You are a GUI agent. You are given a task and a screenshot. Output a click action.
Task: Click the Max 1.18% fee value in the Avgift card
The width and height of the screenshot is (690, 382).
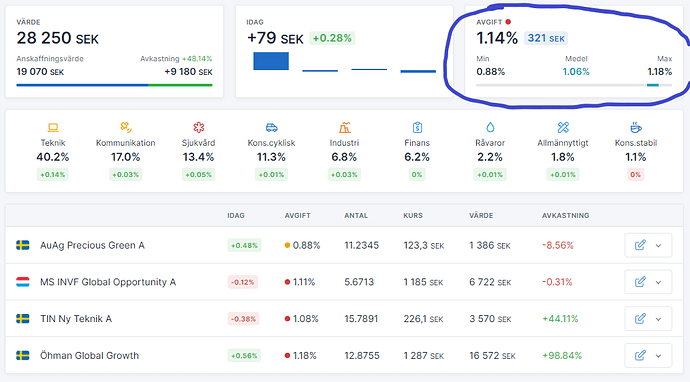660,72
